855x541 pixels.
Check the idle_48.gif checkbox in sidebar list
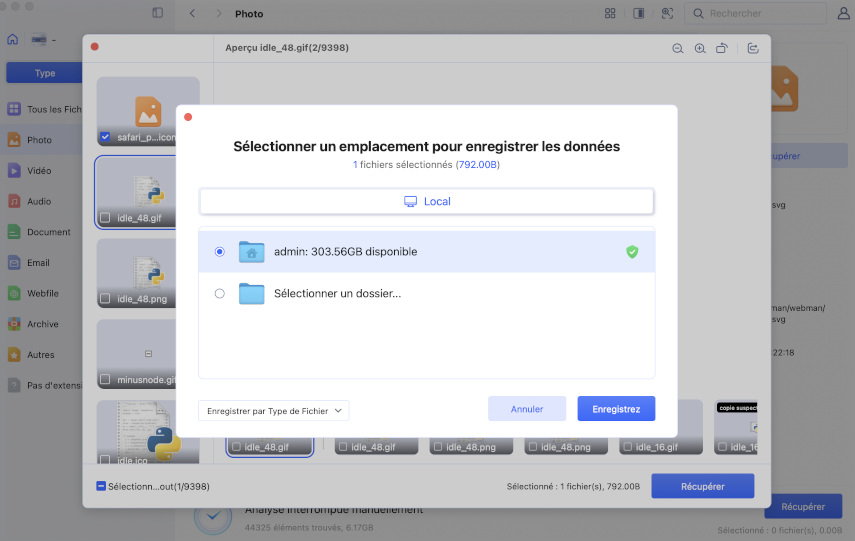105,218
